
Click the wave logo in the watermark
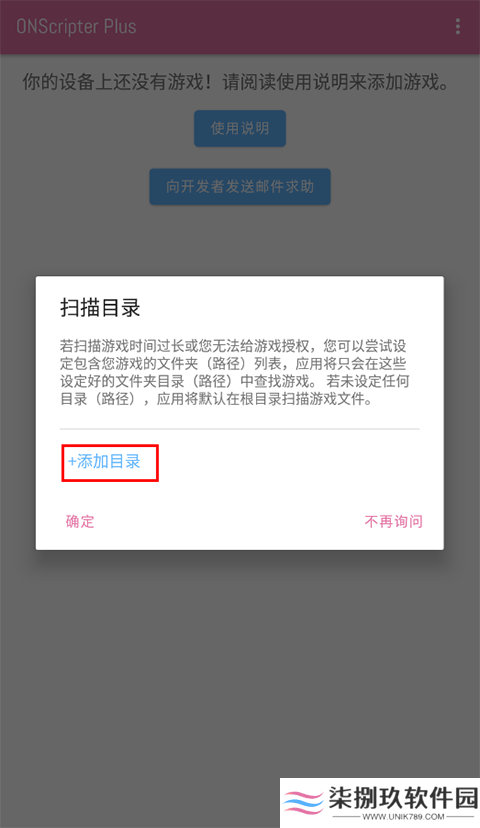click(303, 802)
